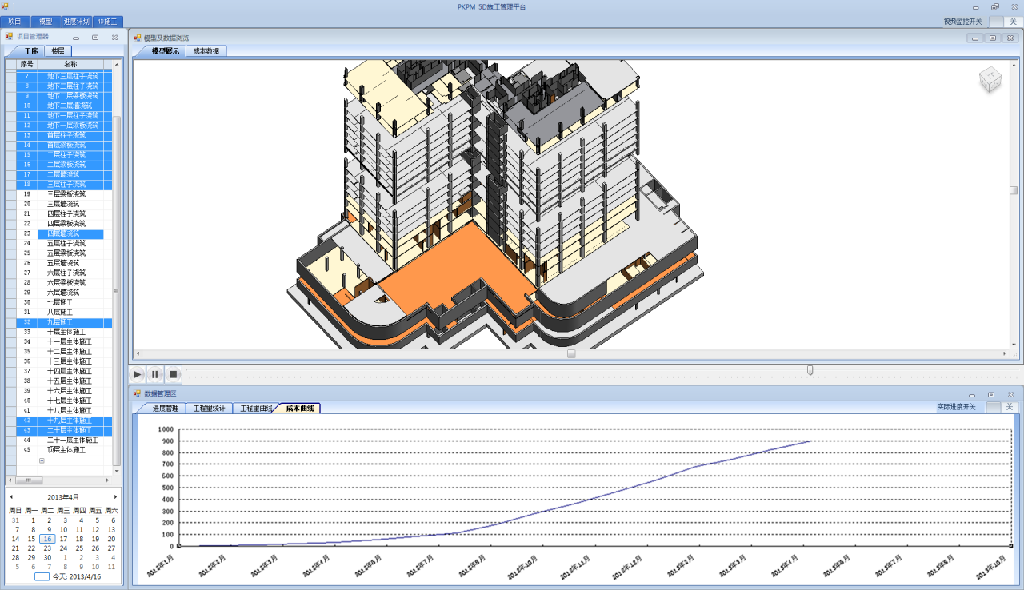Select row 33 十层主体施工

click(64, 332)
